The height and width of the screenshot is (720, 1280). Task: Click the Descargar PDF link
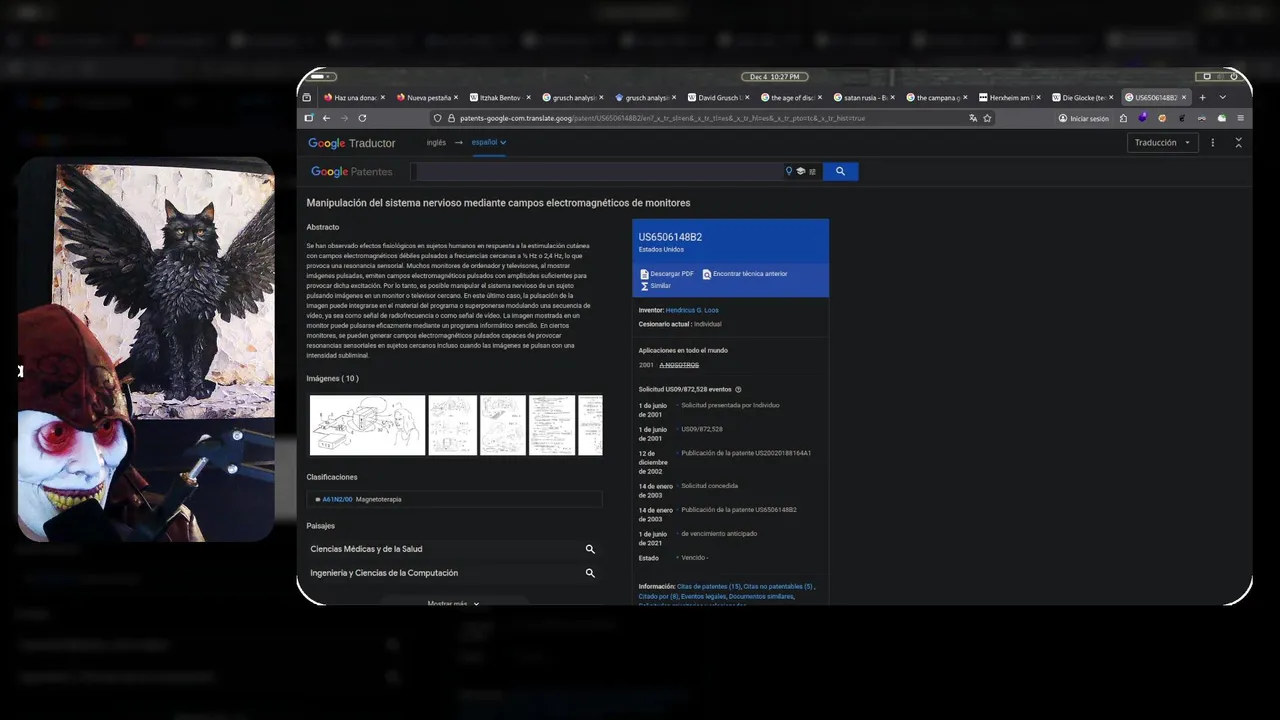tap(672, 274)
